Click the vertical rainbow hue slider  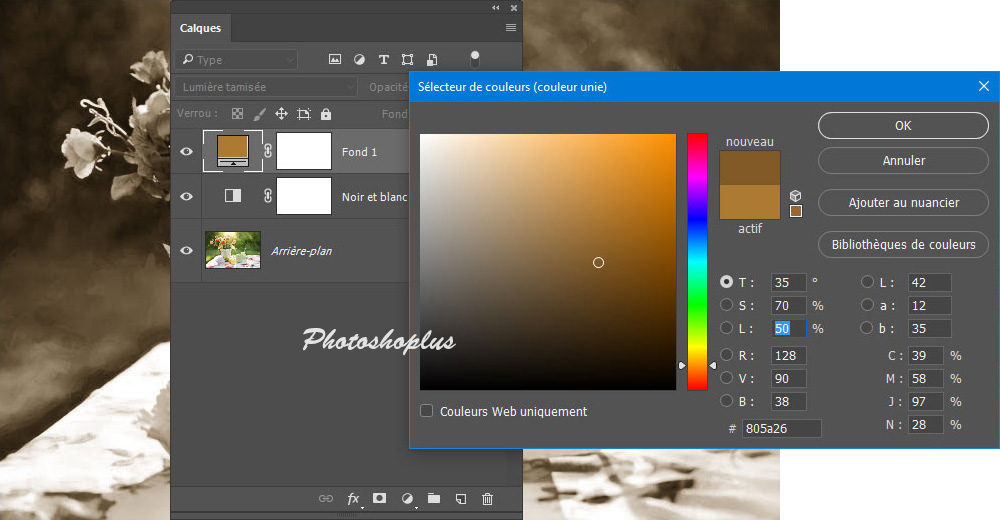697,260
